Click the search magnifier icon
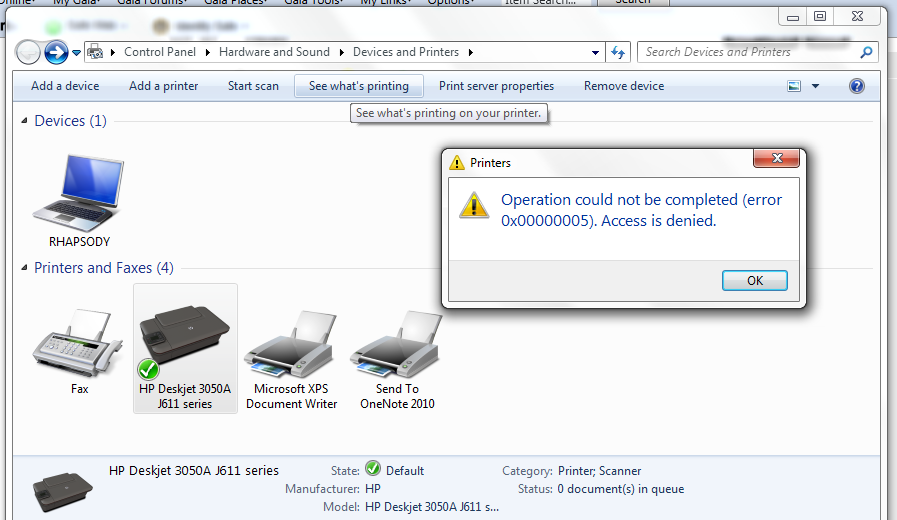 pyautogui.click(x=866, y=52)
